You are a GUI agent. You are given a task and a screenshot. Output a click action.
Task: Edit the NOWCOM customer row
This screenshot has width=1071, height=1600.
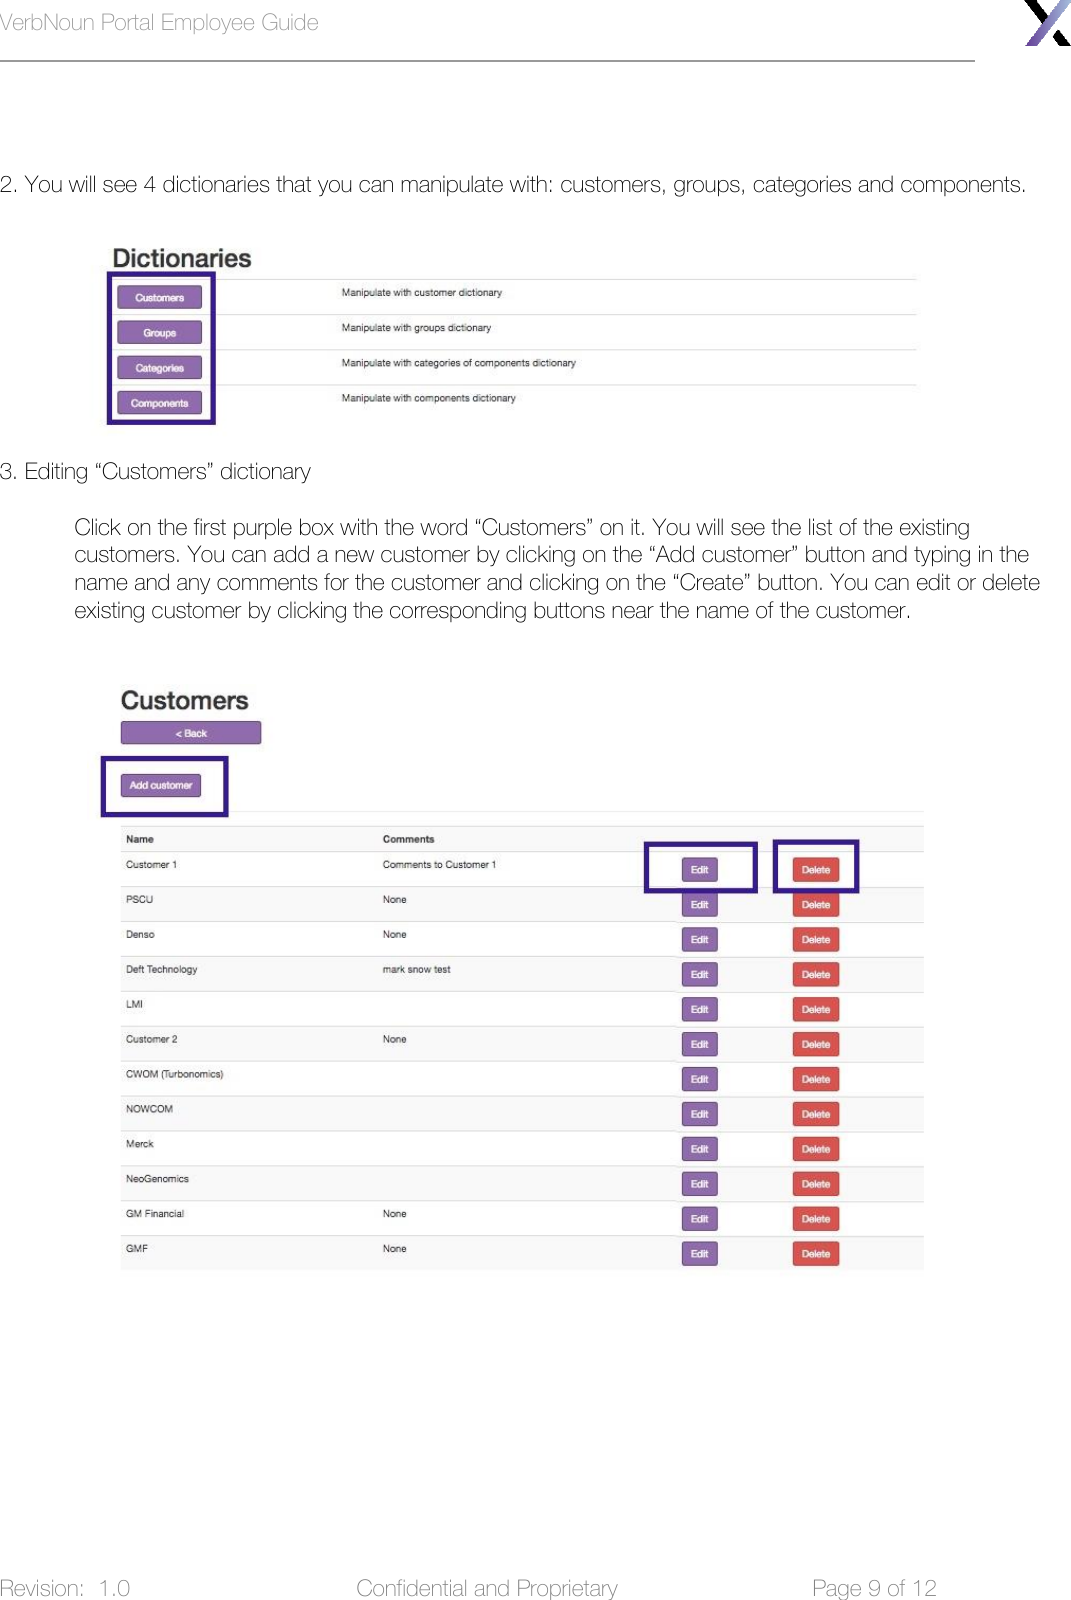point(699,1114)
